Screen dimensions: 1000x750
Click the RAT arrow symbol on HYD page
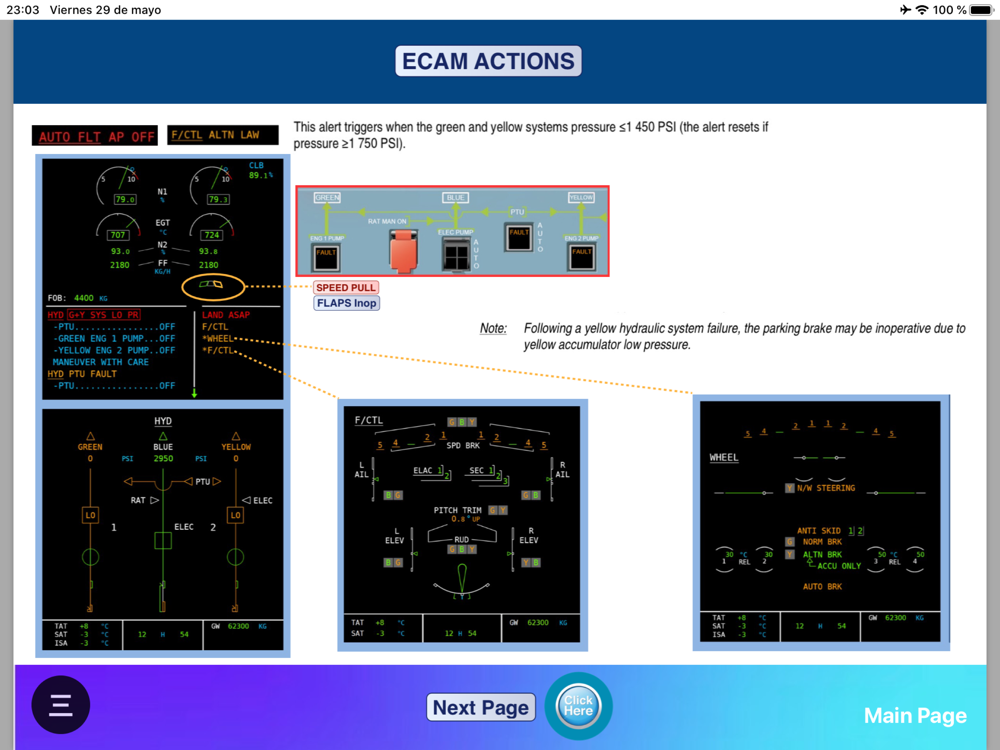154,501
